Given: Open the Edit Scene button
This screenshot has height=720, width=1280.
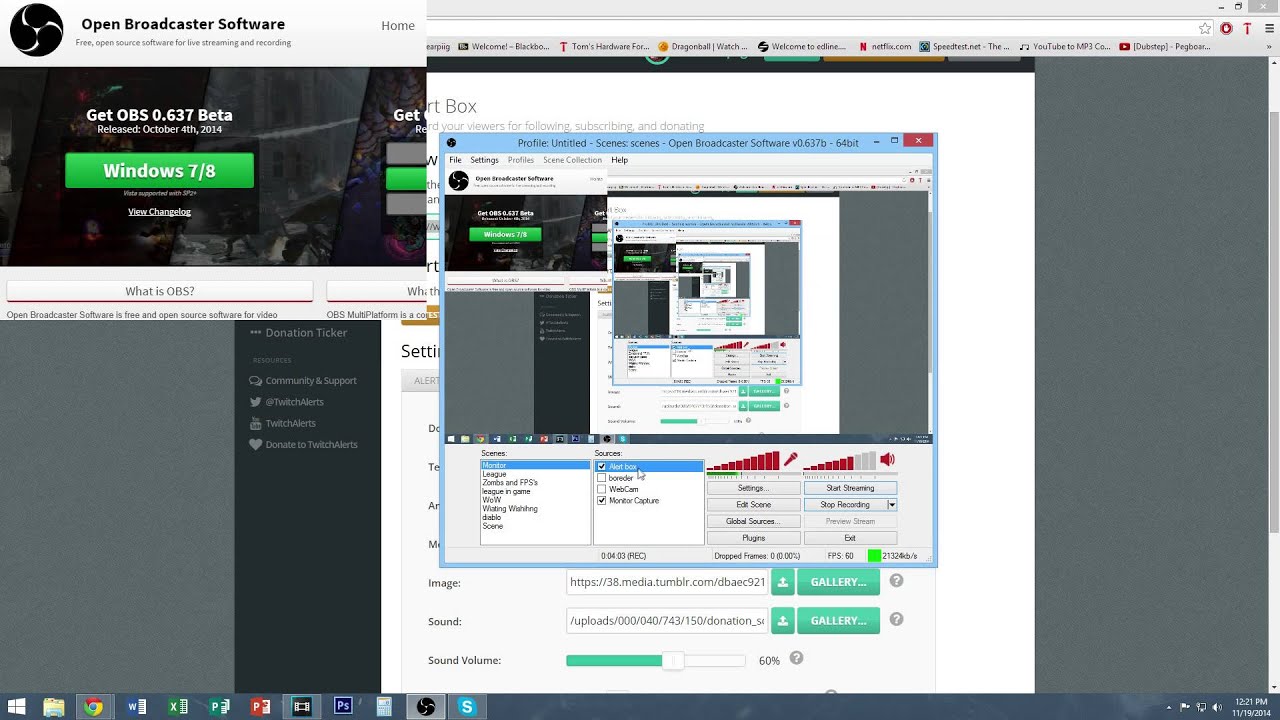Looking at the screenshot, I should 753,505.
